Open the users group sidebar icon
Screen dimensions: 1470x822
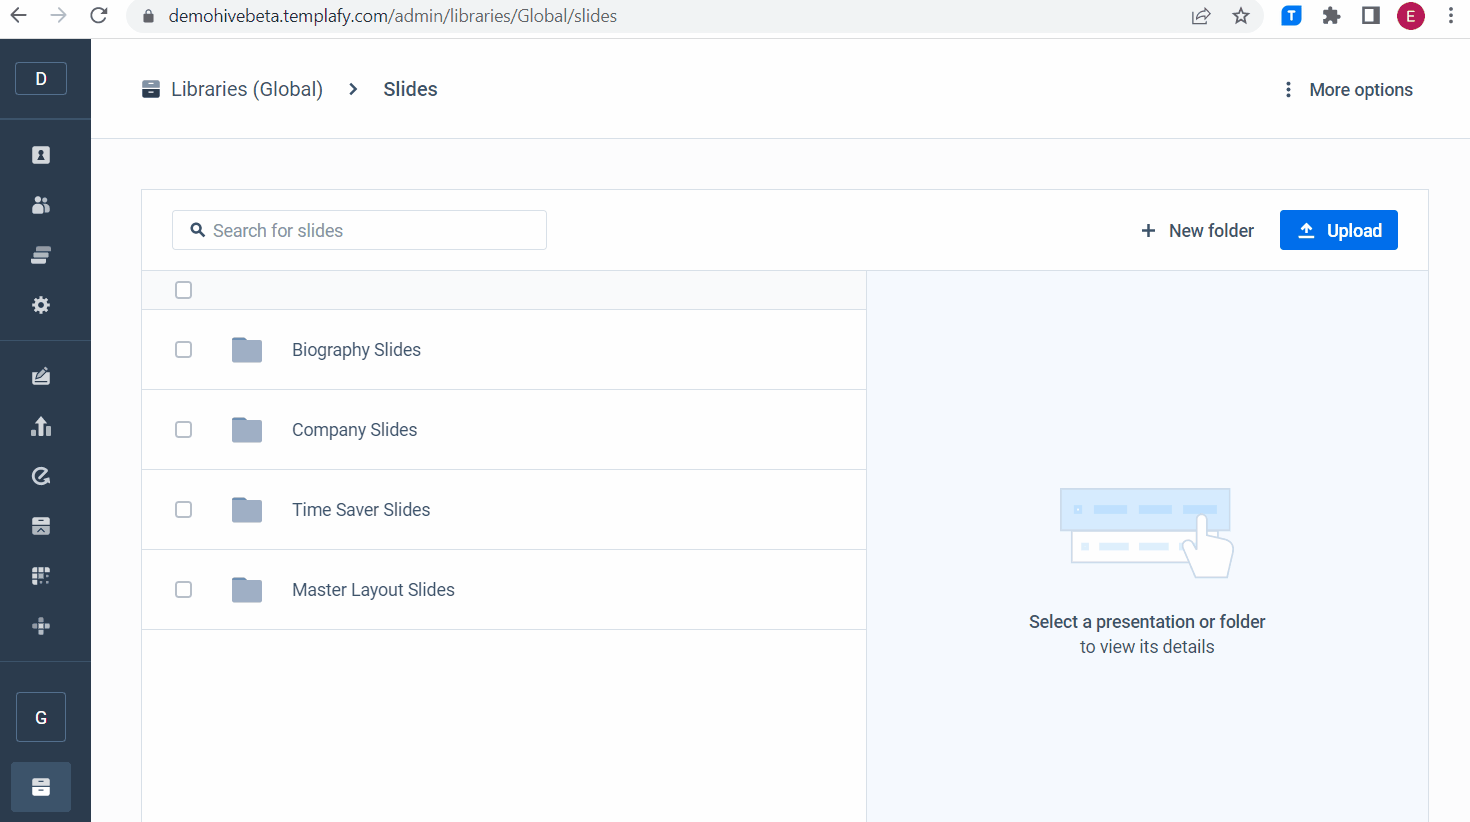tap(41, 205)
